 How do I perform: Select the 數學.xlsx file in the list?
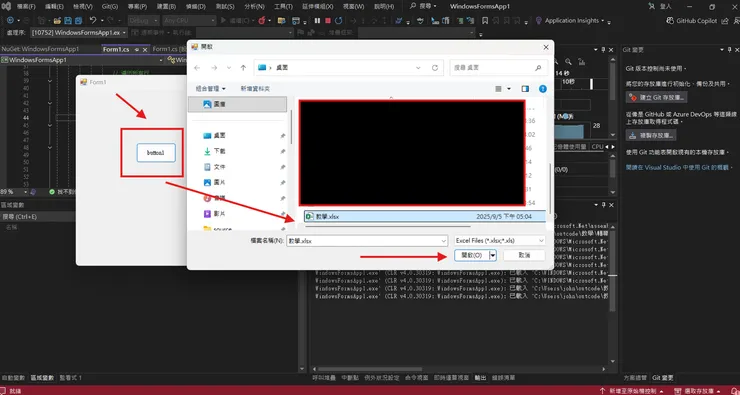[x=425, y=216]
